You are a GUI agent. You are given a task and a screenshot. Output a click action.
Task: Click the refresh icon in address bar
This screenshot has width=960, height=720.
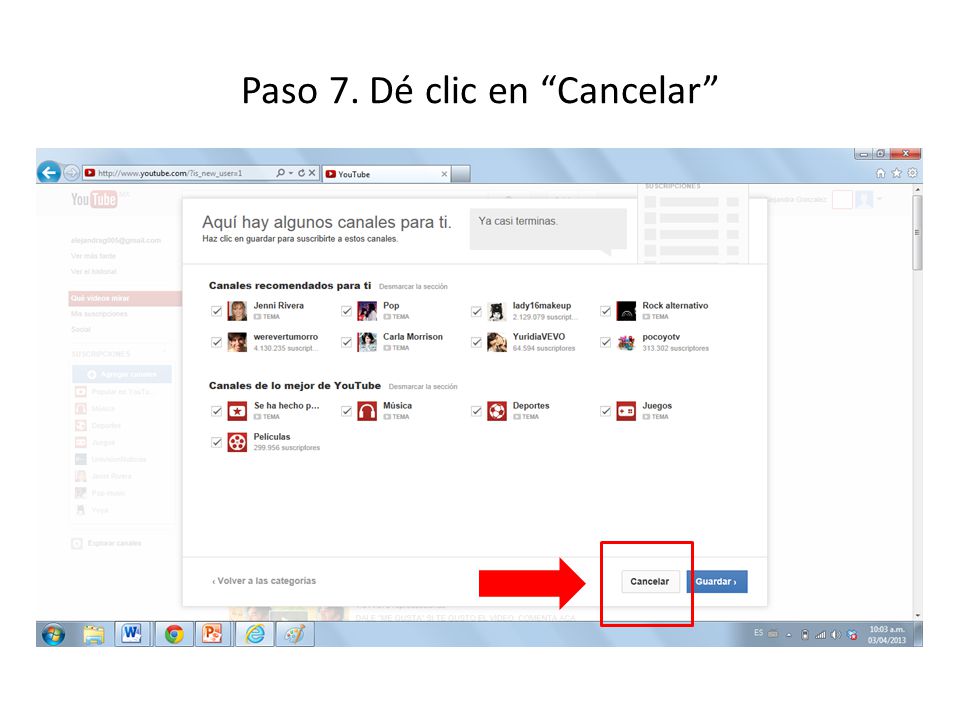[x=301, y=173]
